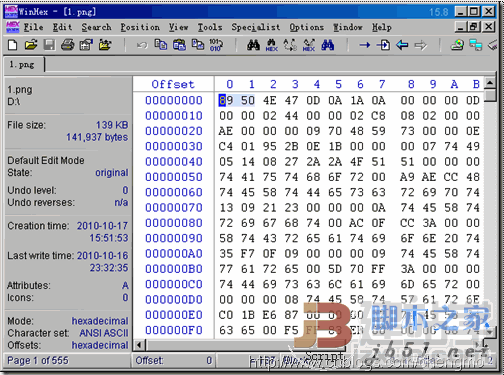Open file properties icon in toolbar
The image size is (504, 375).
point(86,44)
